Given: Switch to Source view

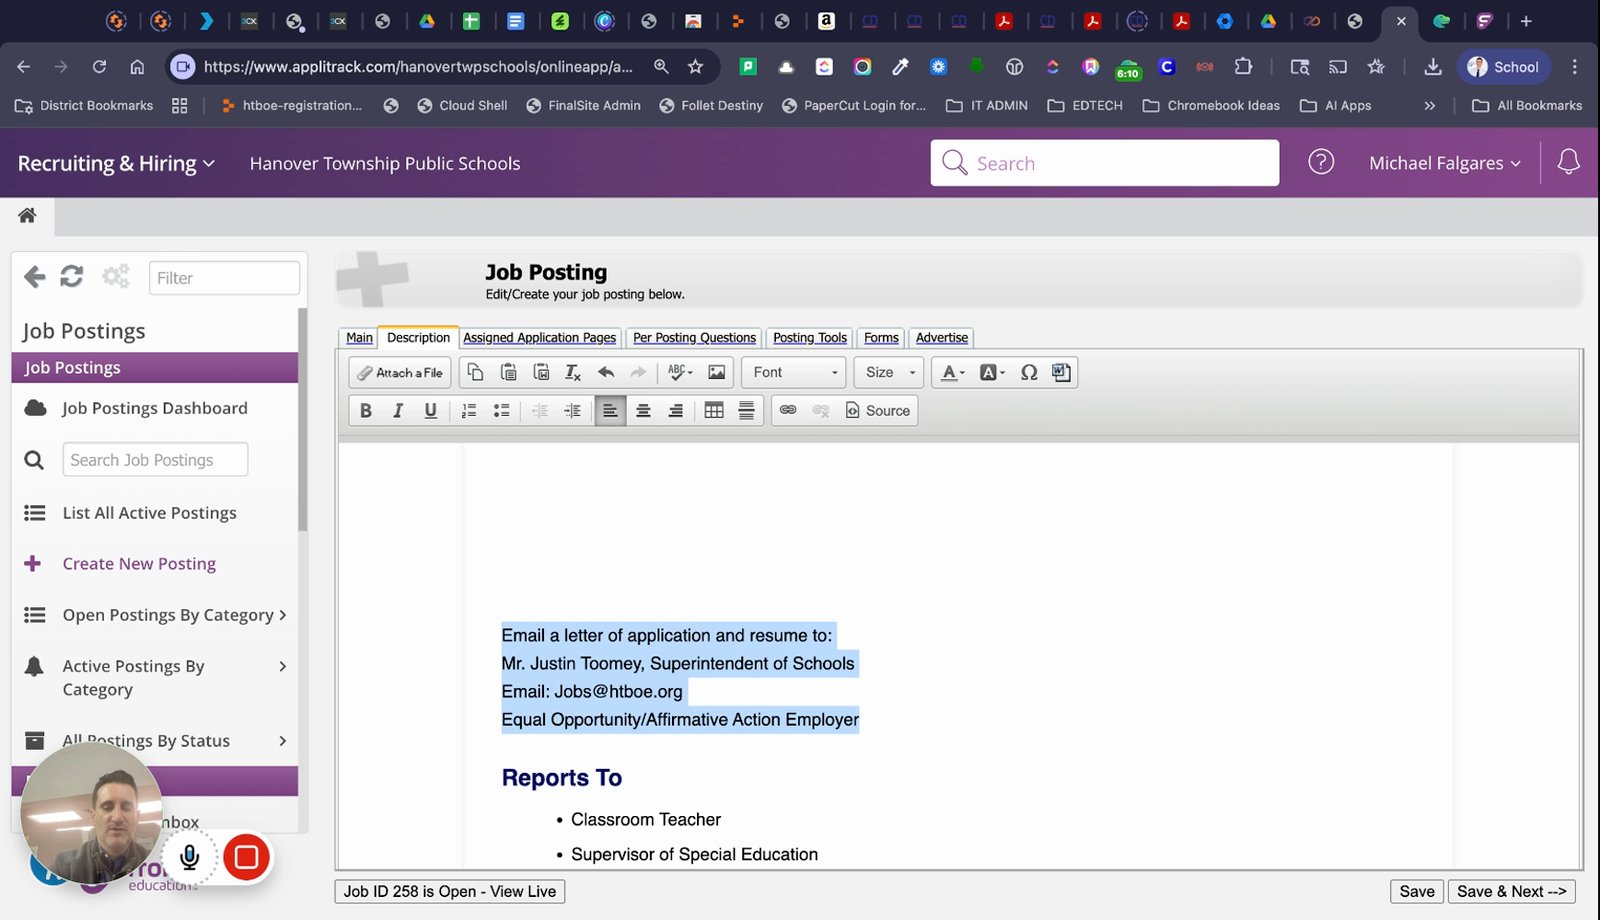Looking at the screenshot, I should pos(878,410).
